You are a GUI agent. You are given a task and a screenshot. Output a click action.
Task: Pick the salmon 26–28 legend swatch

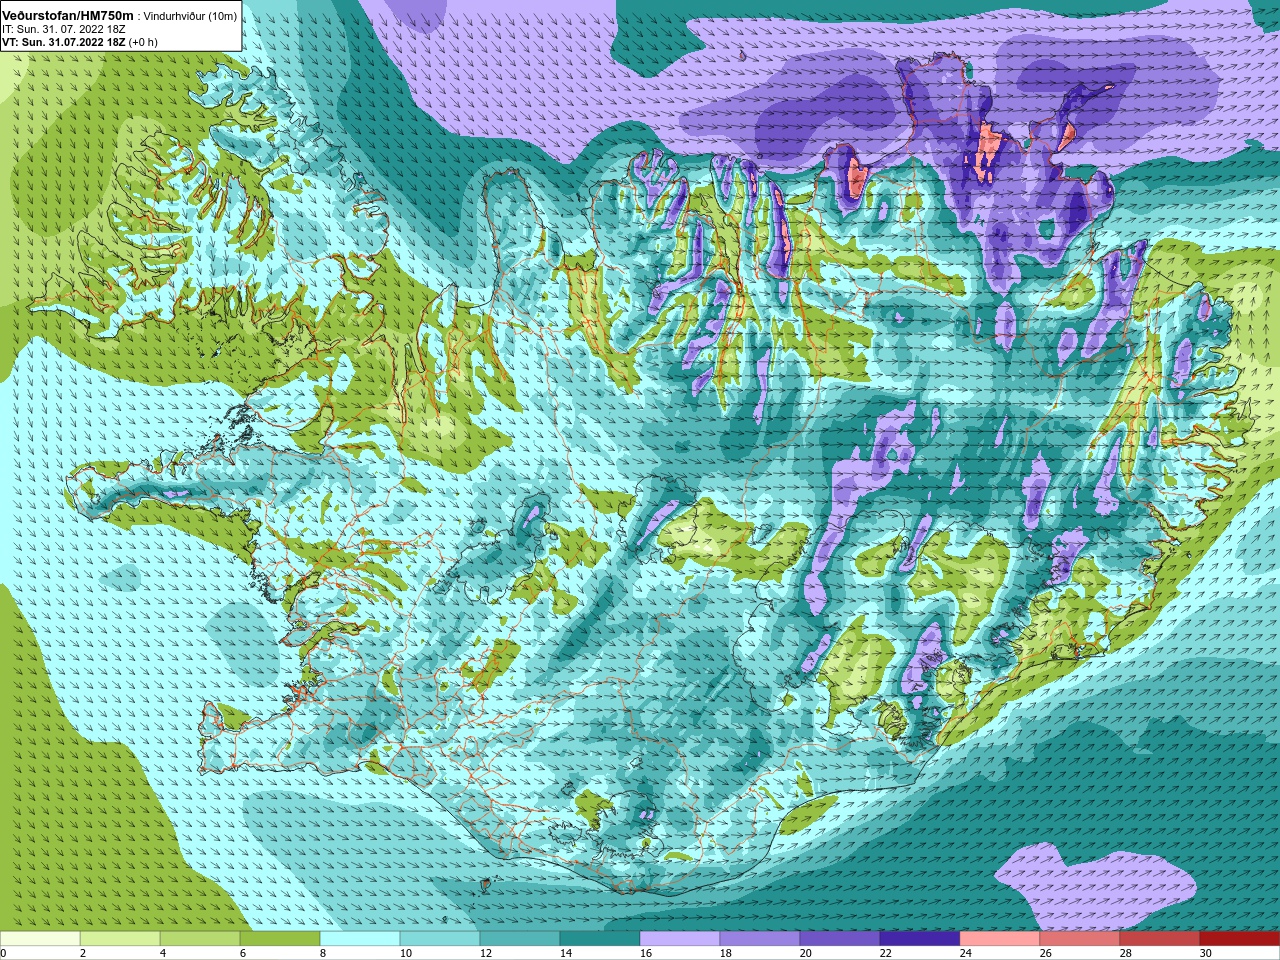point(1080,938)
